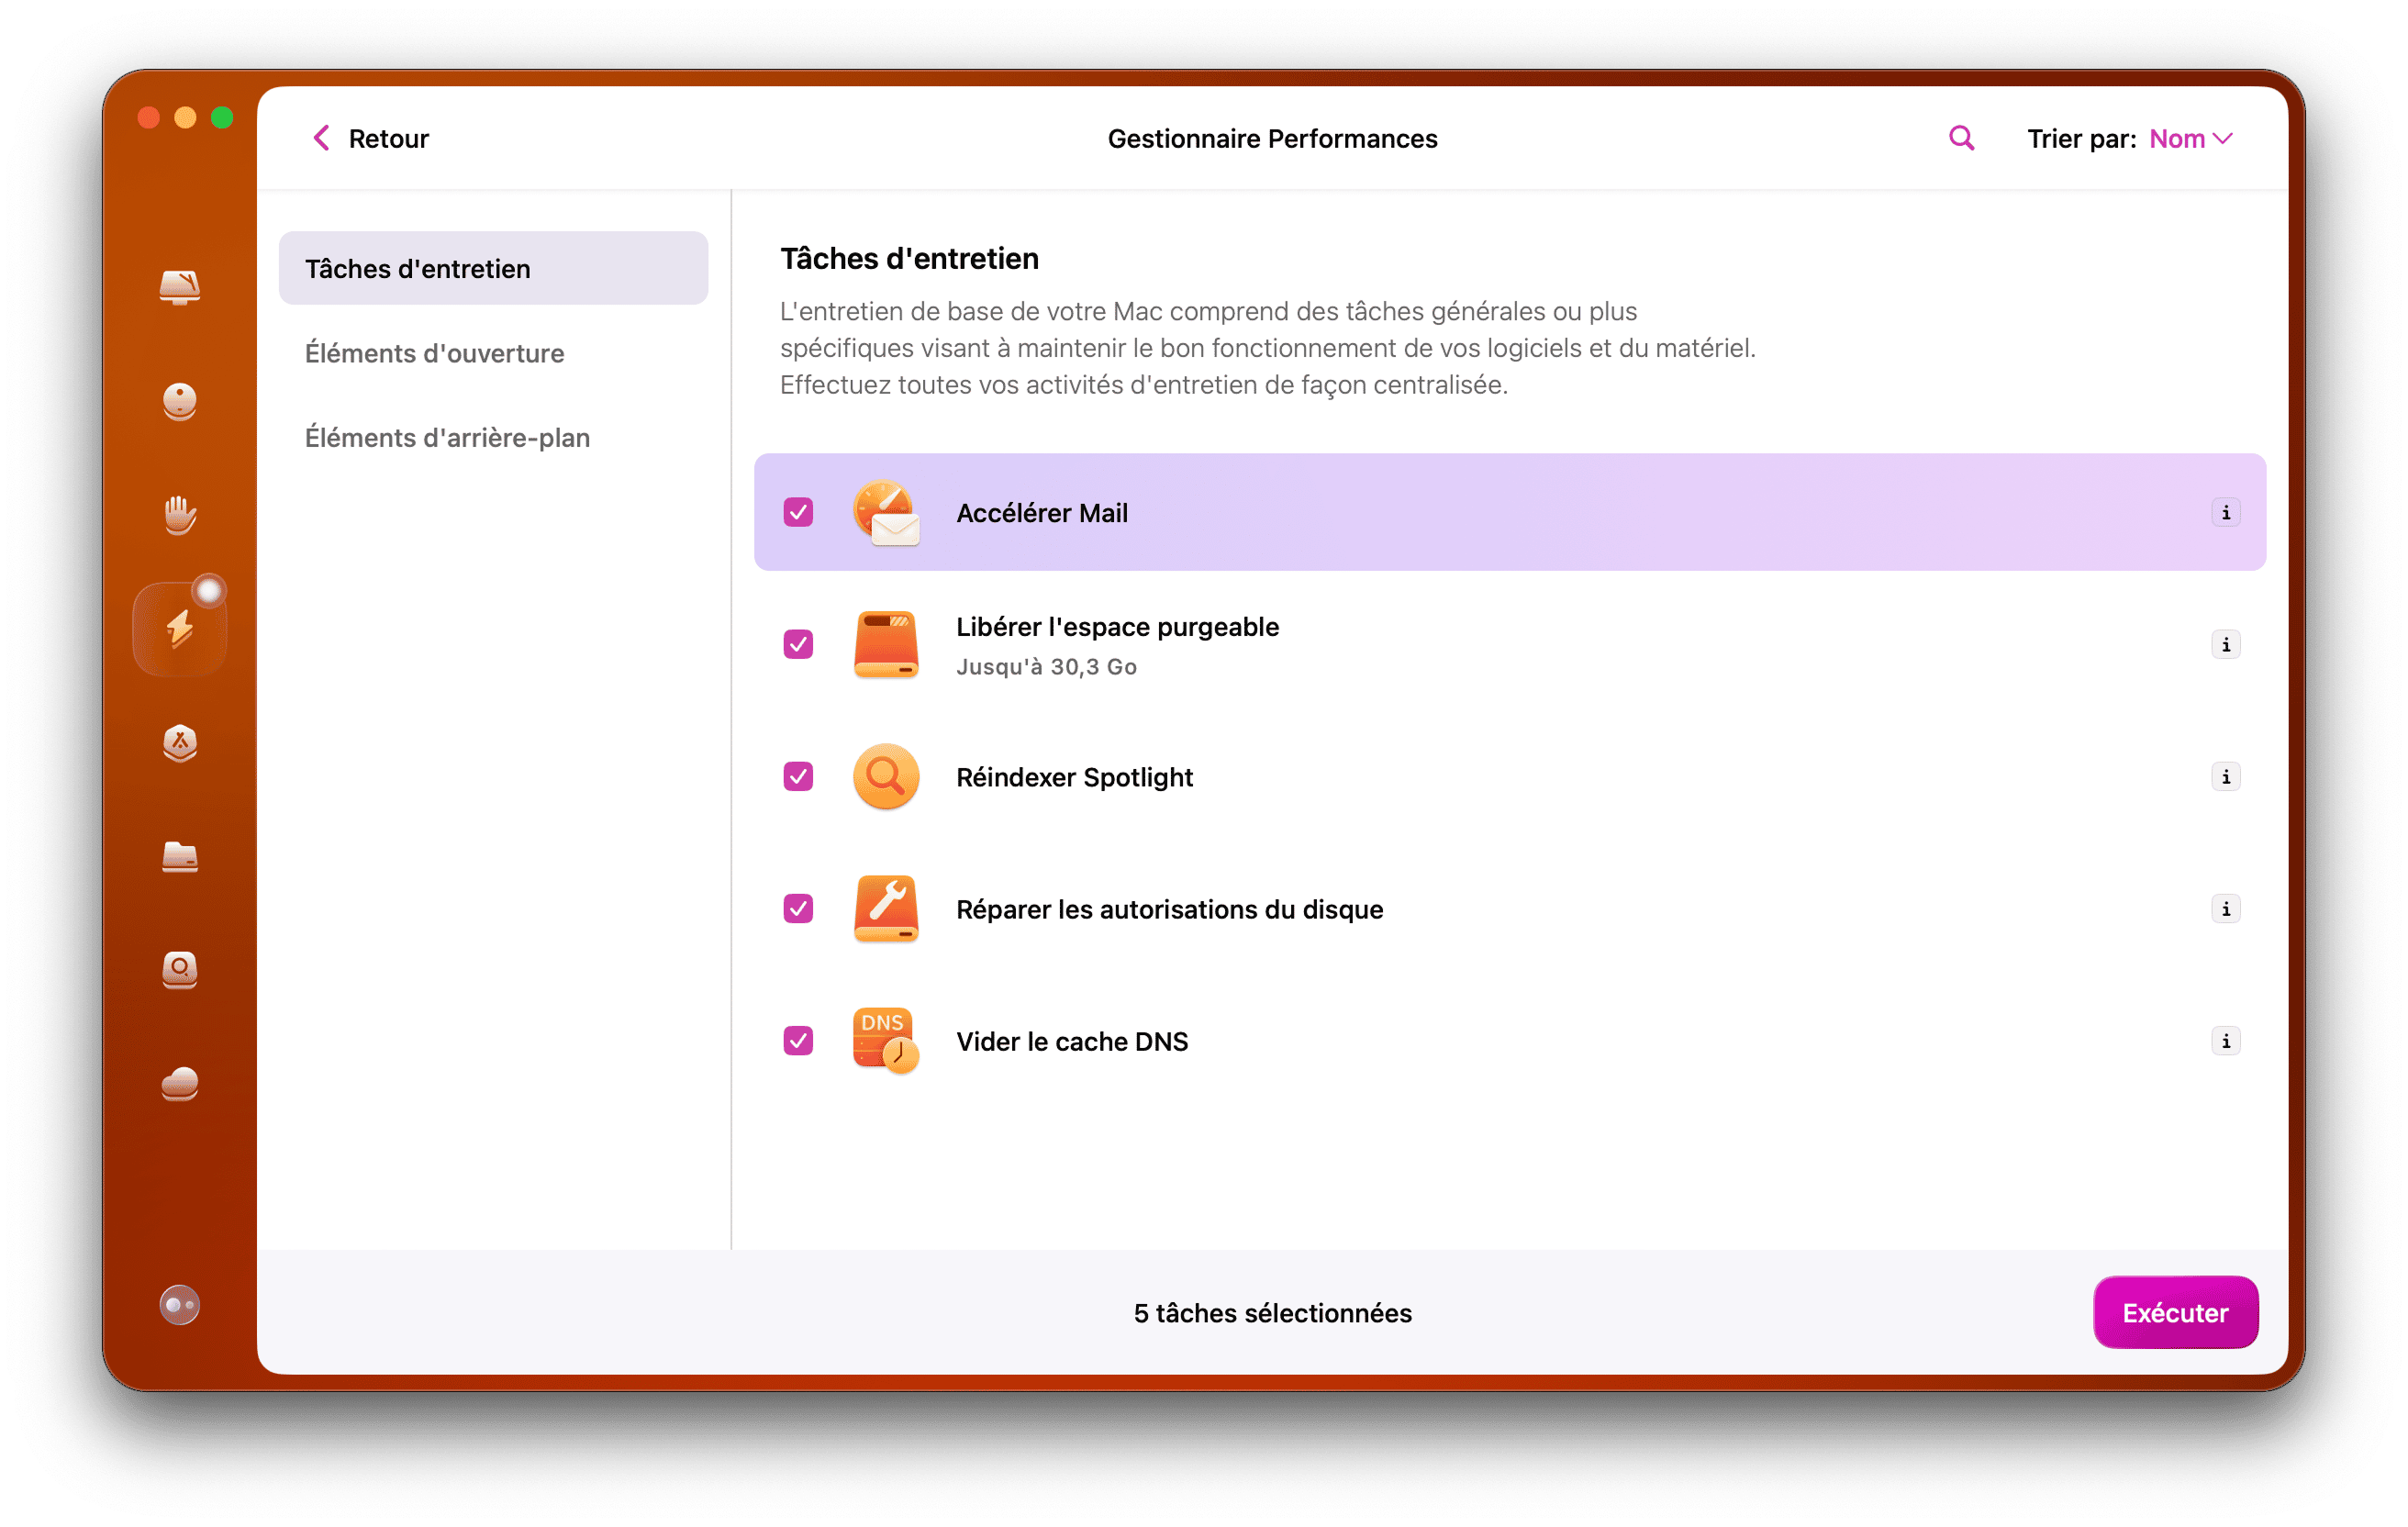The image size is (2408, 1527).
Task: Open the Space Lens disk icon in sidebar
Action: 180,971
